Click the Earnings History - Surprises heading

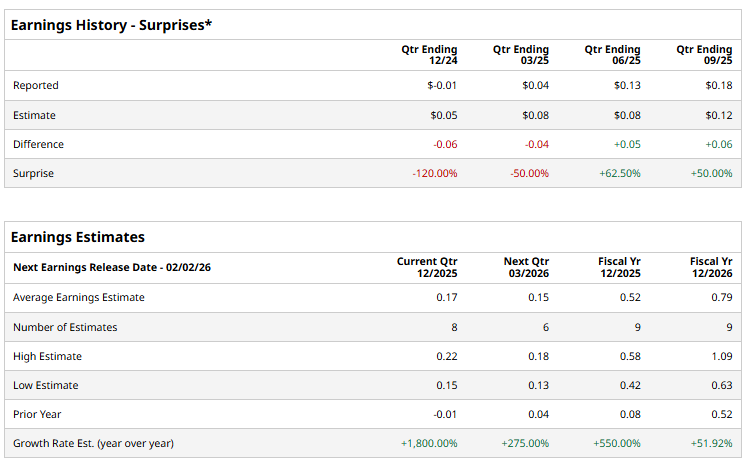point(111,24)
